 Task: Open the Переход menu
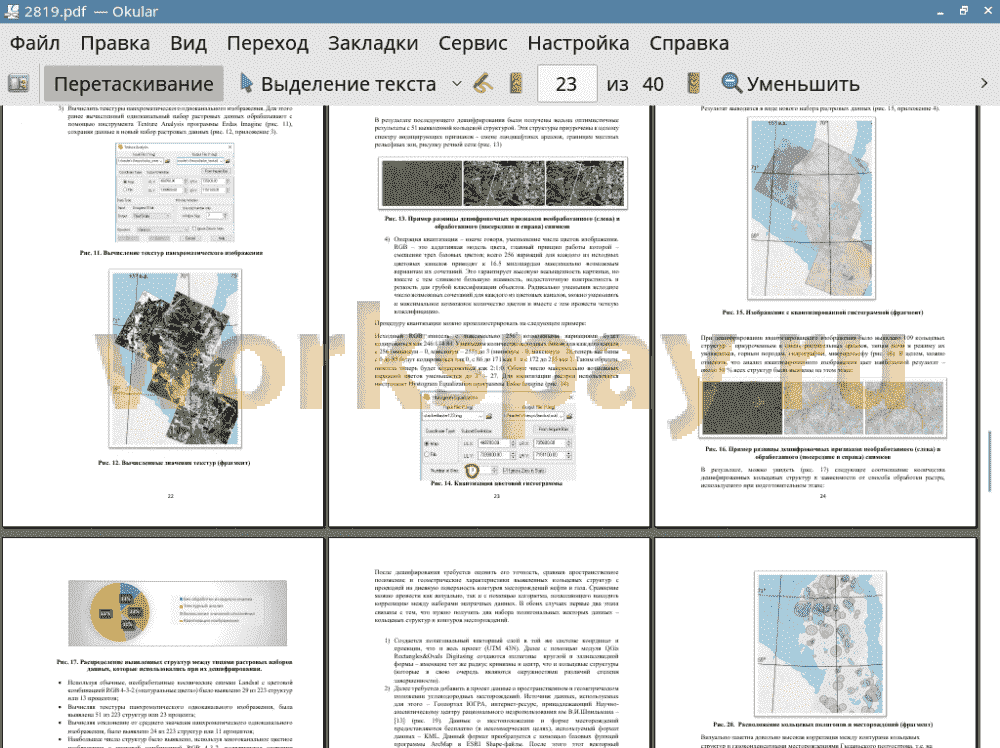pyautogui.click(x=268, y=43)
